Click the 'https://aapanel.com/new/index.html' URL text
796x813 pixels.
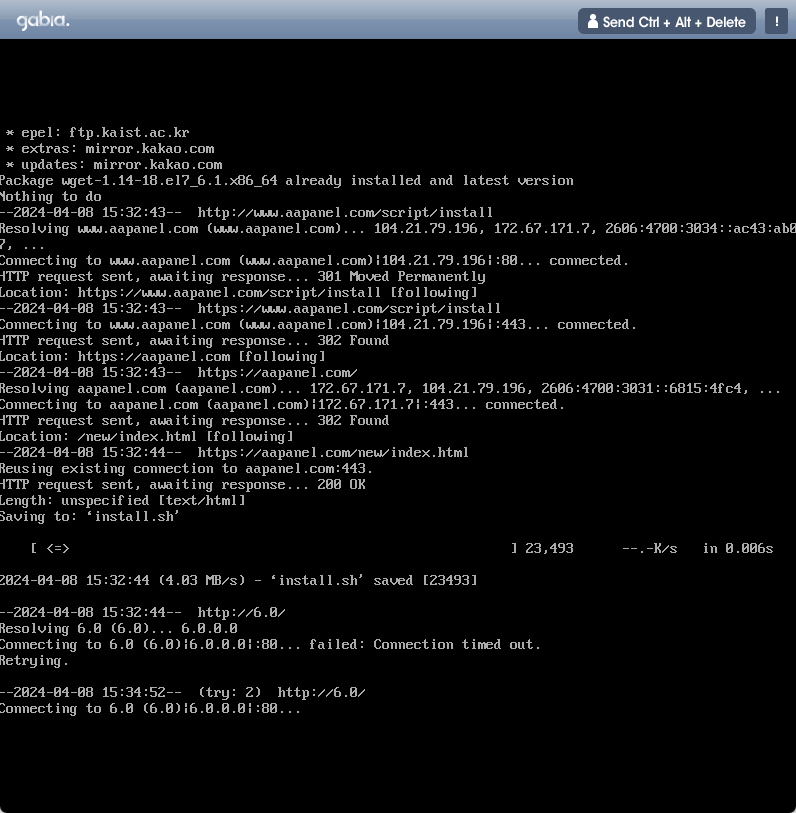pos(333,453)
